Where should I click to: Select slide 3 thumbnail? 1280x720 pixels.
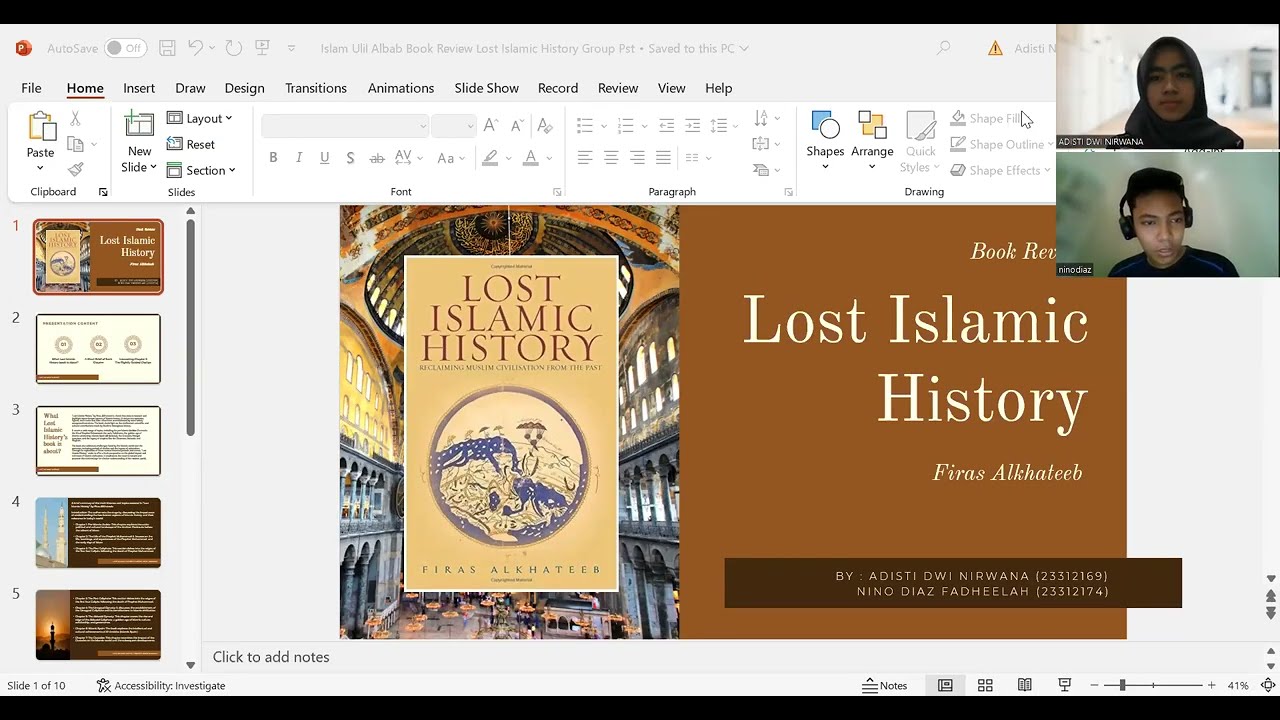pyautogui.click(x=98, y=441)
